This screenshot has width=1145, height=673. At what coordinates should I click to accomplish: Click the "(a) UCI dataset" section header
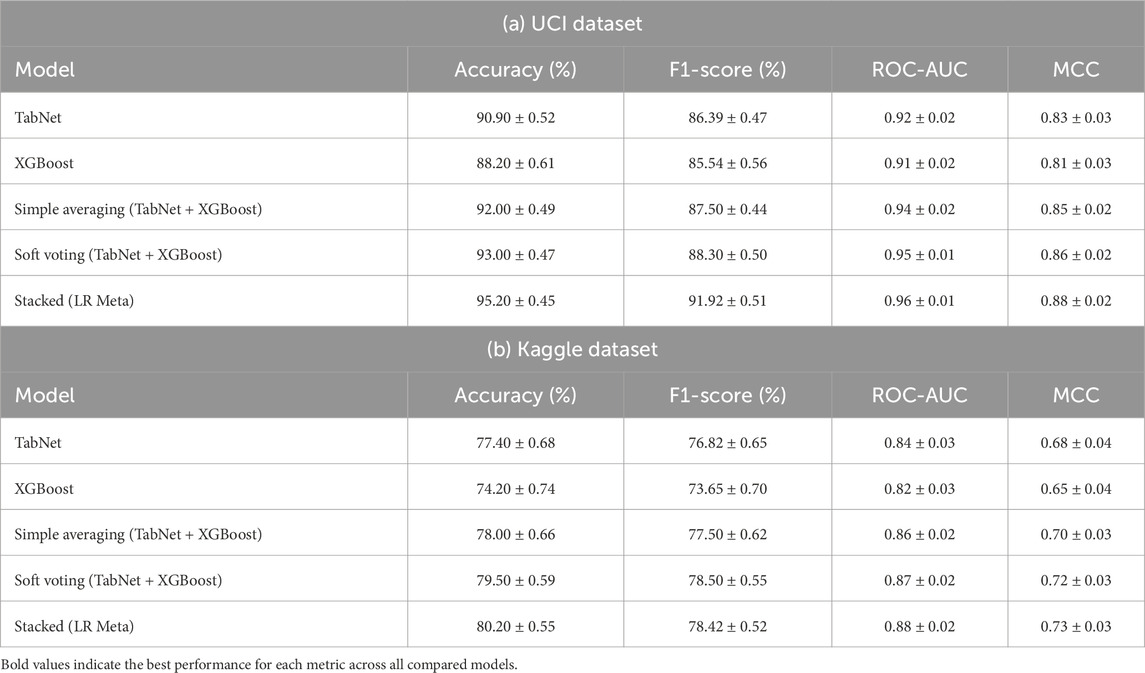click(572, 21)
